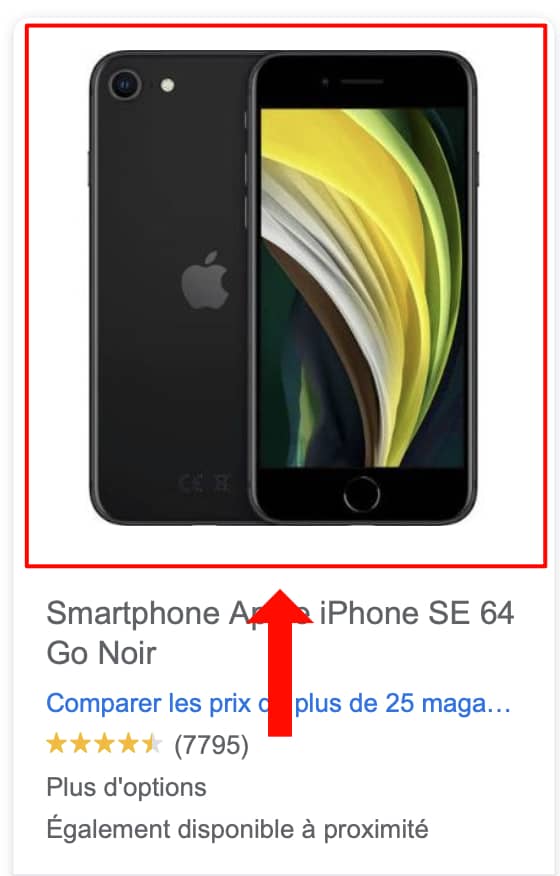Expand "Plus d'options"

[126, 787]
